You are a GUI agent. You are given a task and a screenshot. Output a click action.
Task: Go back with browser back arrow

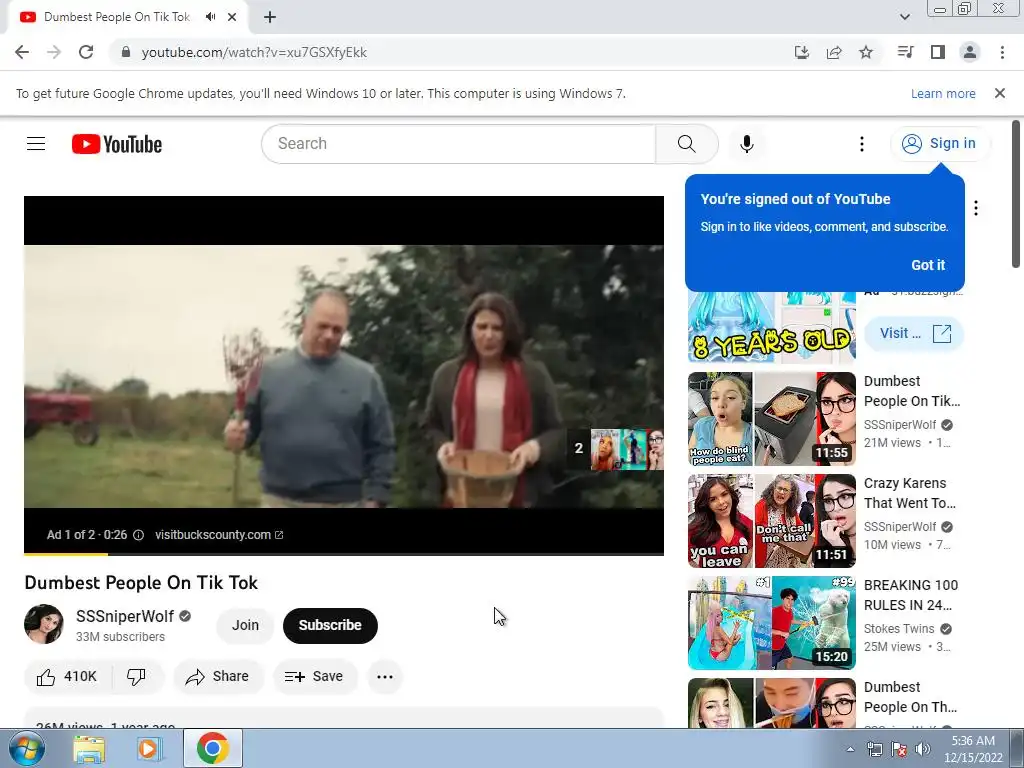pos(22,52)
